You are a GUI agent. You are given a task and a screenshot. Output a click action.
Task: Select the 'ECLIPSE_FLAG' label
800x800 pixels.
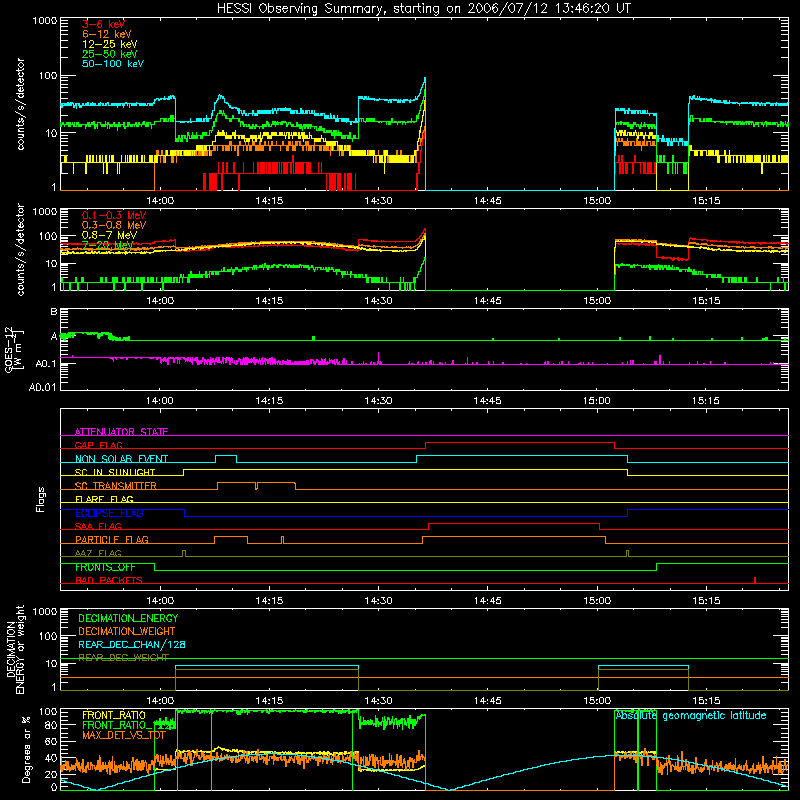[x=109, y=513]
